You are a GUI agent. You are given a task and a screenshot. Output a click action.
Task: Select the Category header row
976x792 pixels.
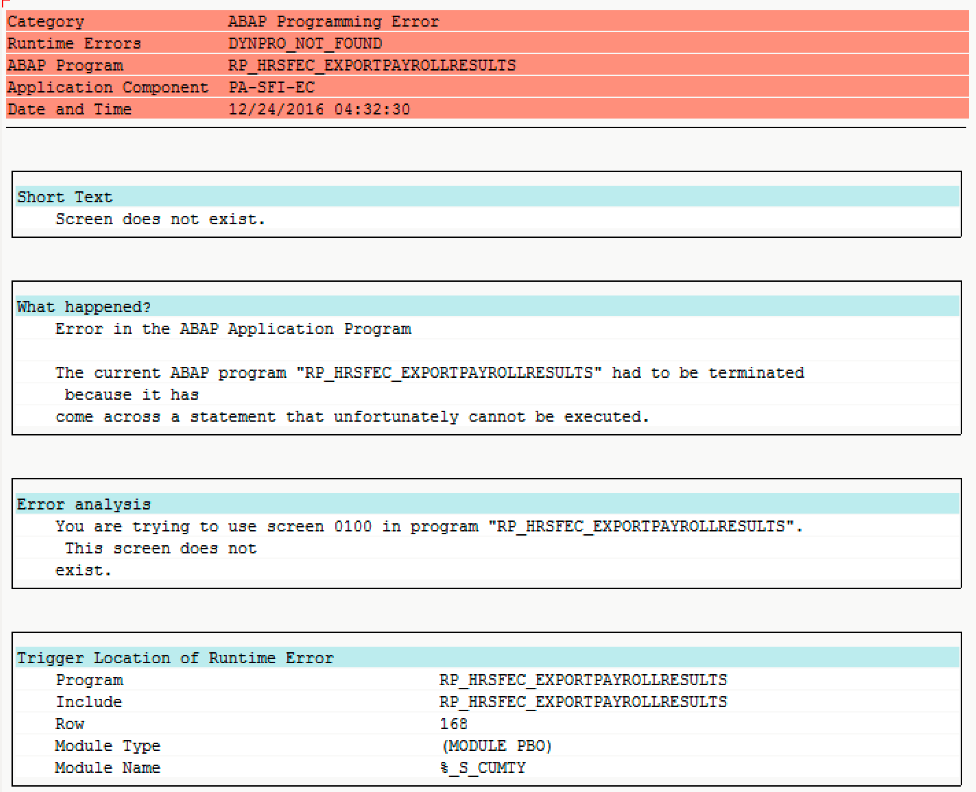pyautogui.click(x=487, y=21)
